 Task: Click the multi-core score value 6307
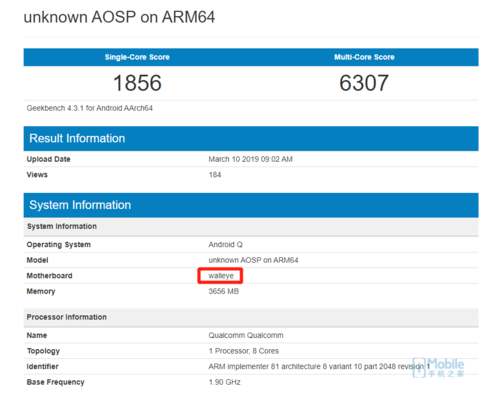(364, 83)
